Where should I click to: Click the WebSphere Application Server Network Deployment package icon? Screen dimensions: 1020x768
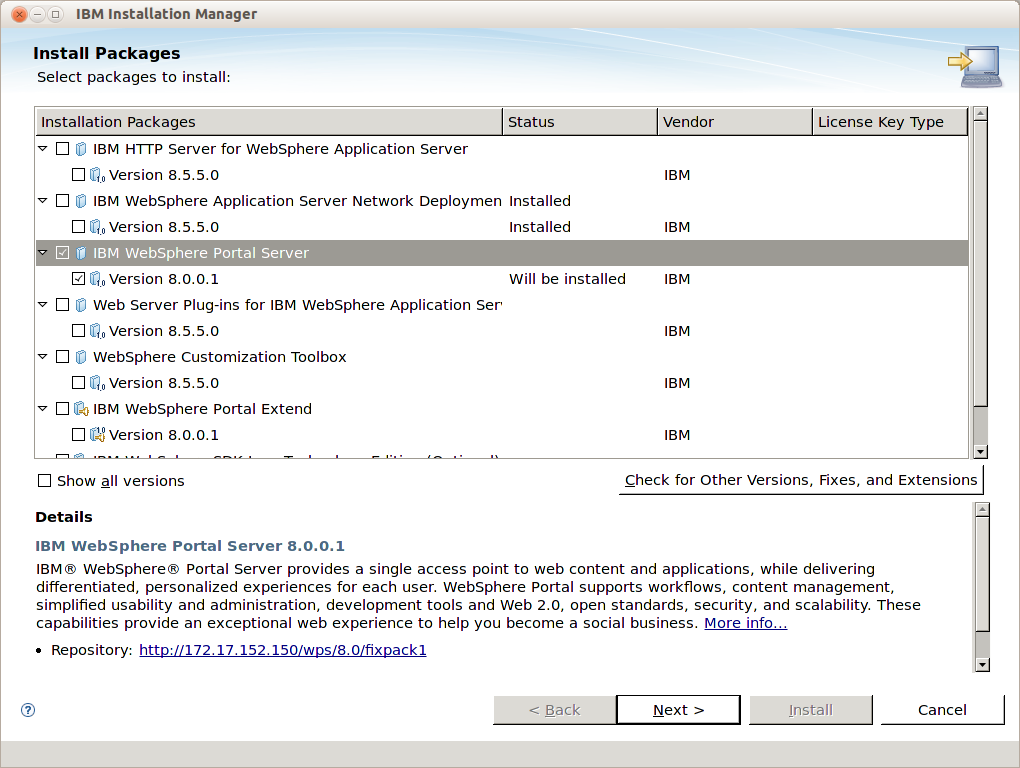coord(81,201)
